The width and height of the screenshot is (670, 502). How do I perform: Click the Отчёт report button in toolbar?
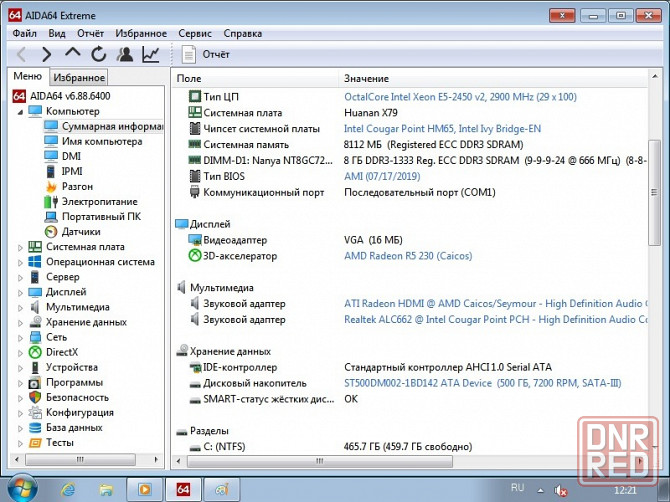(206, 55)
